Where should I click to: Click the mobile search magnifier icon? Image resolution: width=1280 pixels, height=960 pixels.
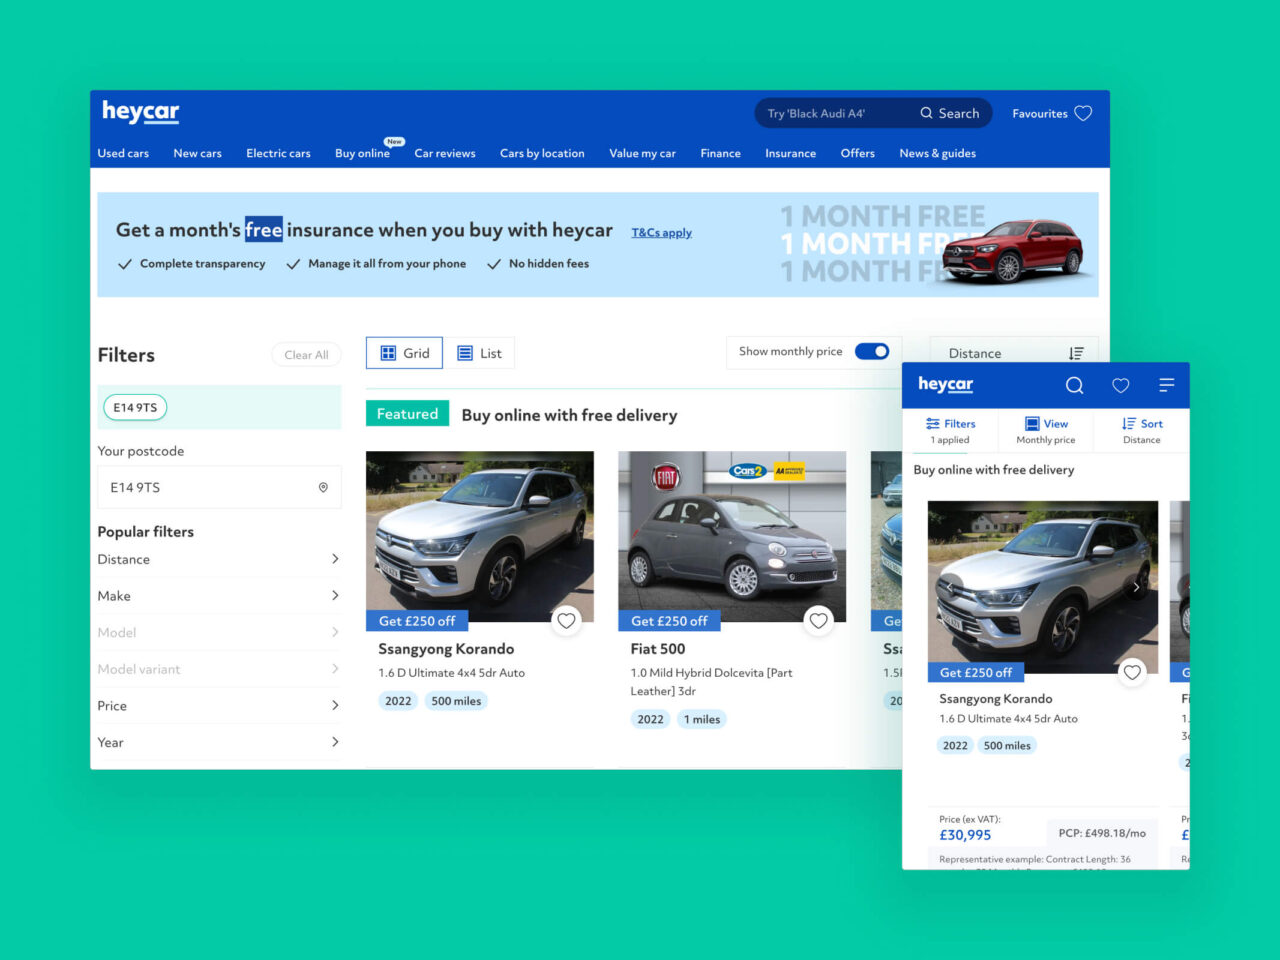(x=1074, y=385)
